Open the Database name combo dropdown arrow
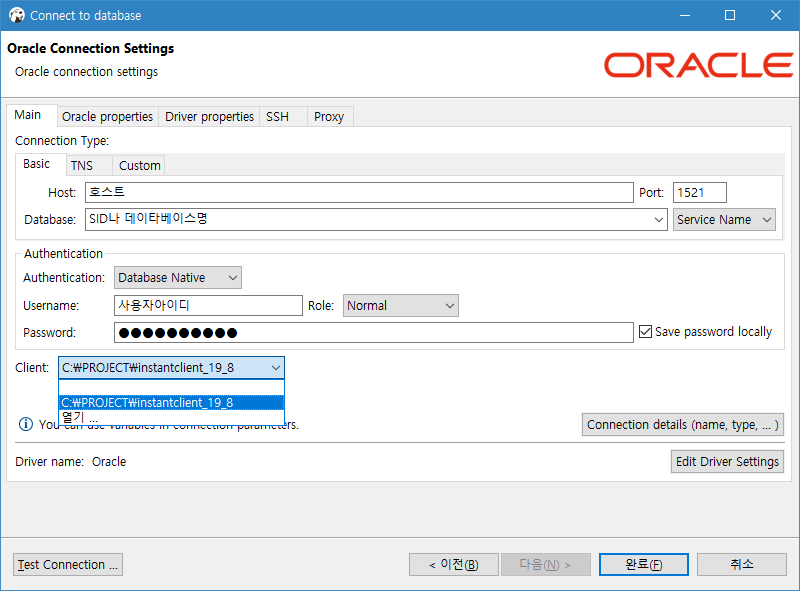 pos(659,219)
